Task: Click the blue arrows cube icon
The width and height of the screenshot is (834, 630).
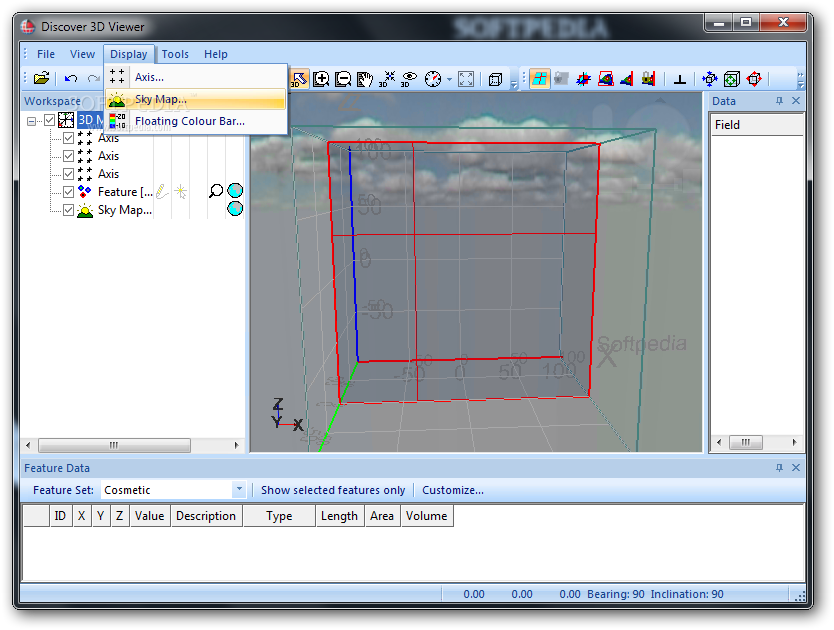Action: tap(710, 79)
